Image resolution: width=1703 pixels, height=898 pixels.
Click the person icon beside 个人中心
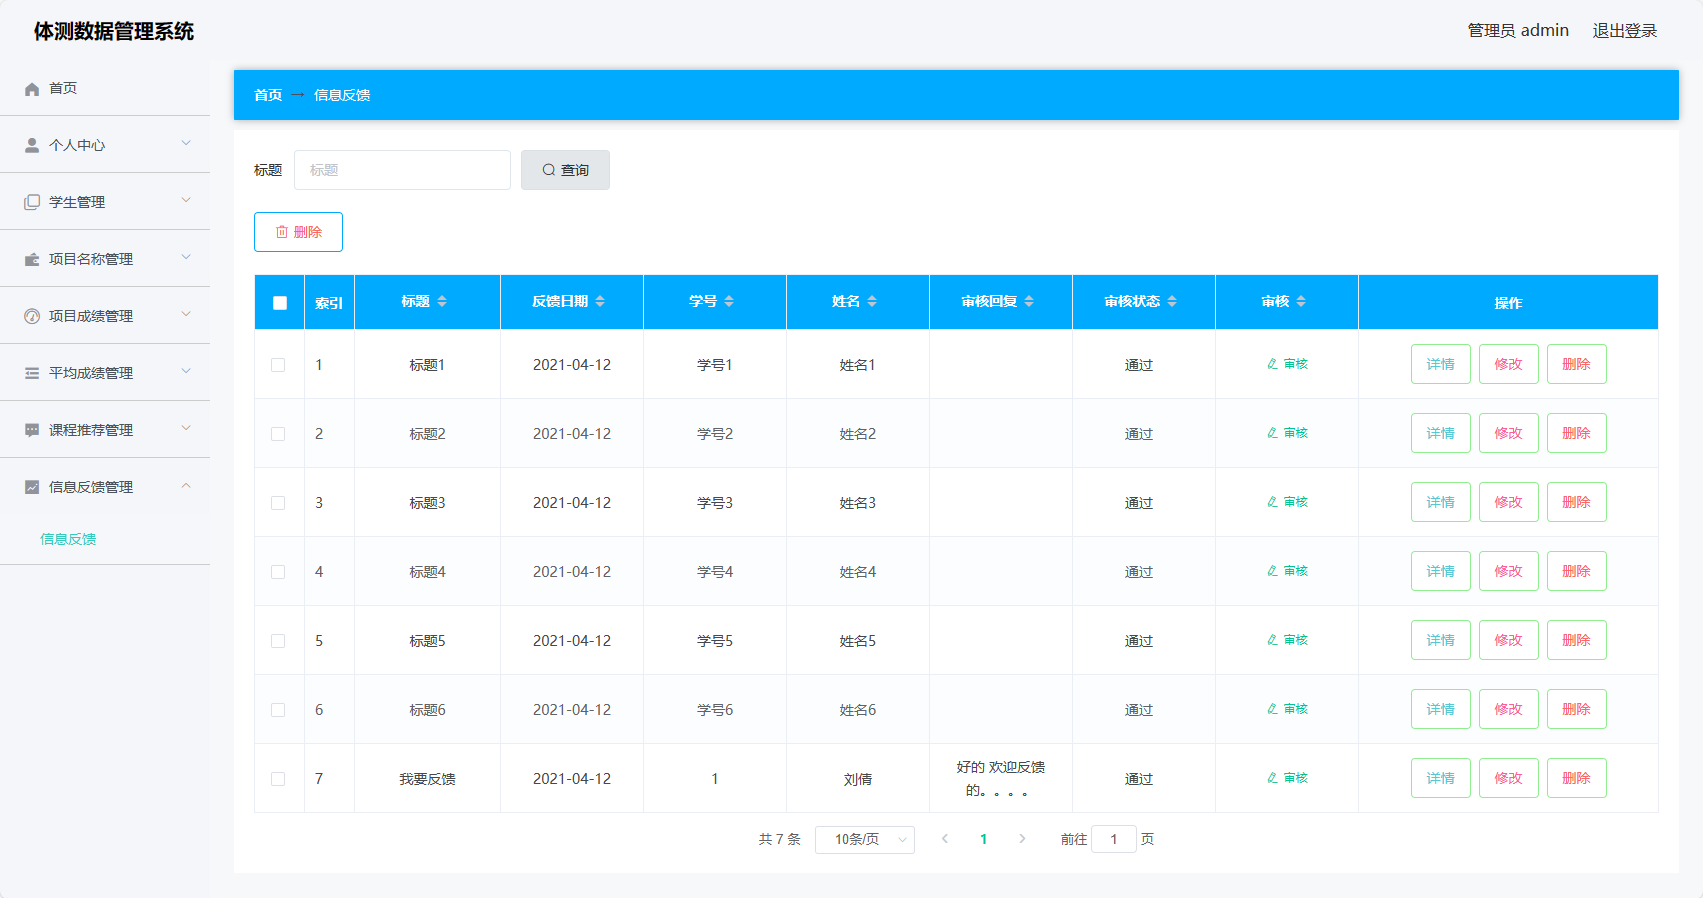(32, 145)
